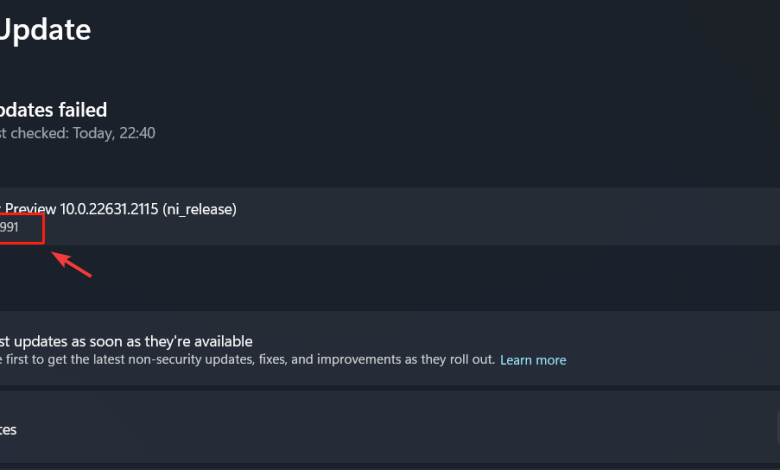Click the Update page heading
Screen dimensions: 780x470
pyautogui.click(x=45, y=31)
